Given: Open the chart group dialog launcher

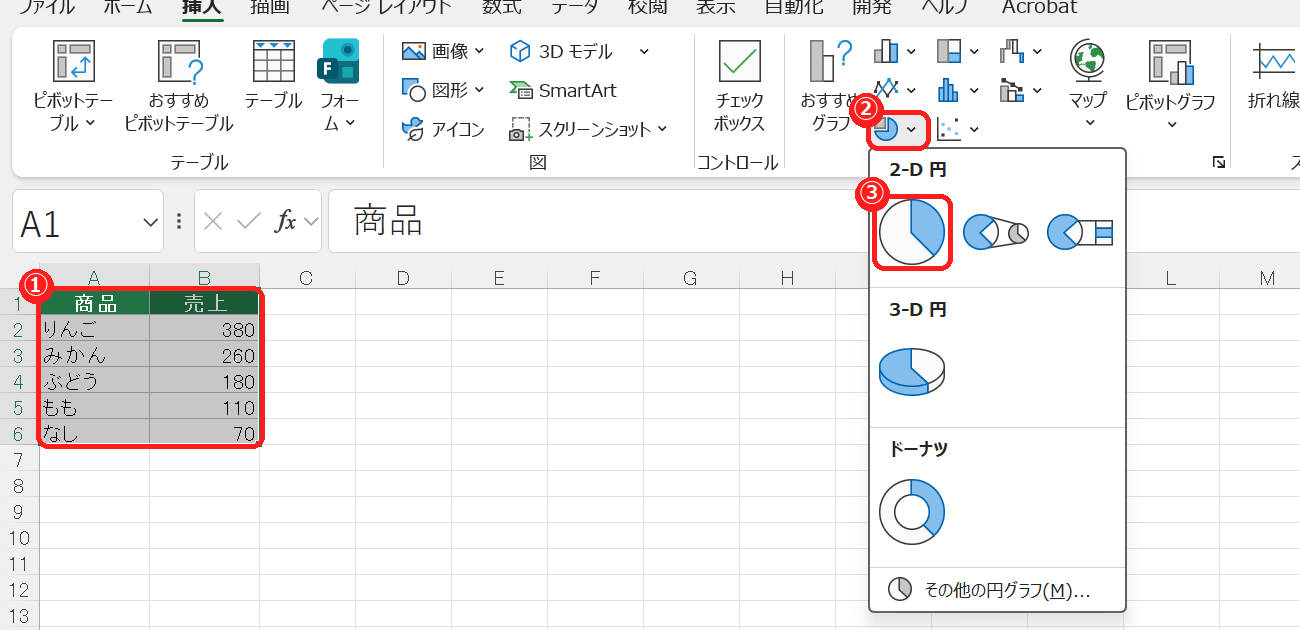Looking at the screenshot, I should click(x=1218, y=162).
